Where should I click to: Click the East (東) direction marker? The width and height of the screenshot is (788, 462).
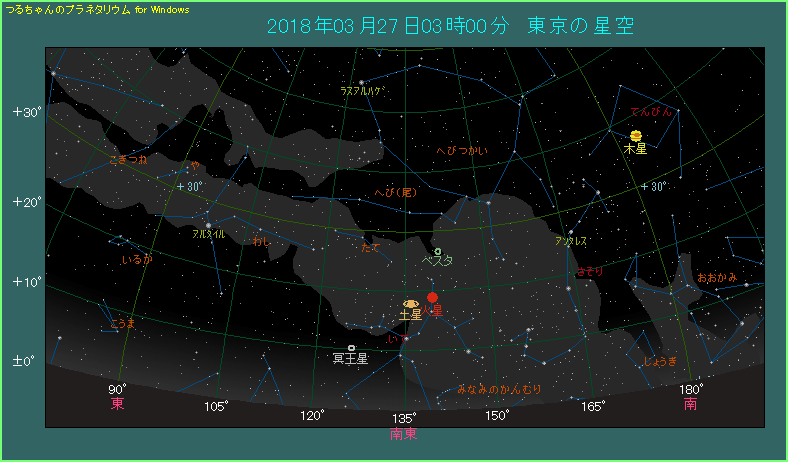click(117, 404)
